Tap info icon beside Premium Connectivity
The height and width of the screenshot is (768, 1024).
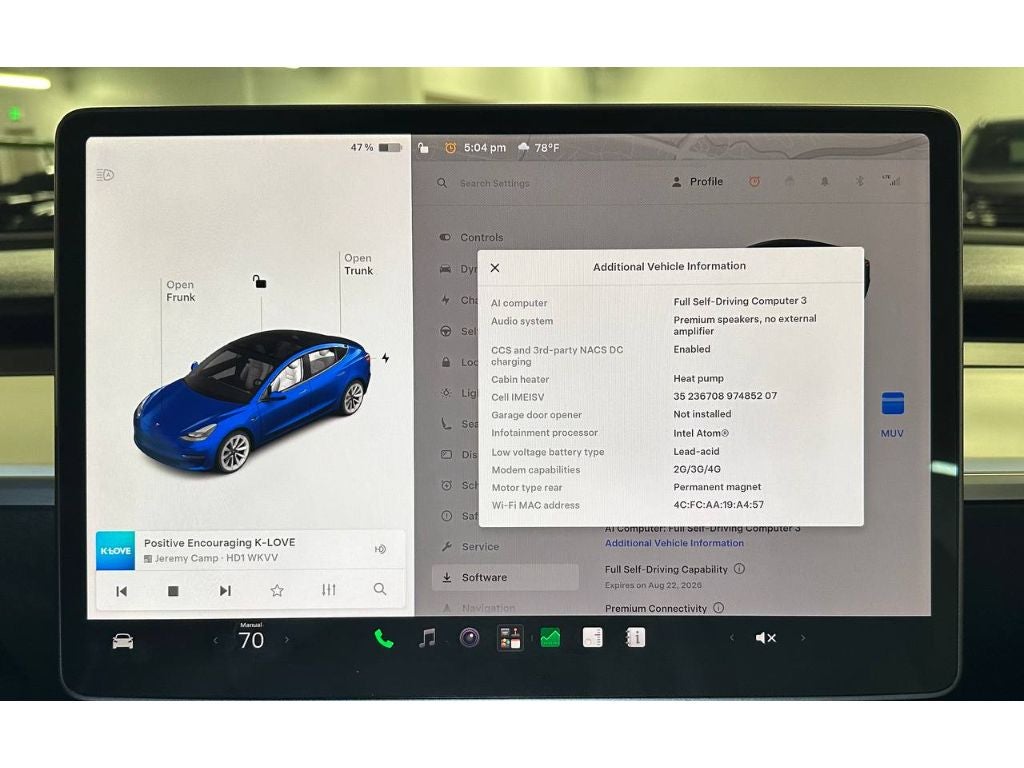[718, 608]
